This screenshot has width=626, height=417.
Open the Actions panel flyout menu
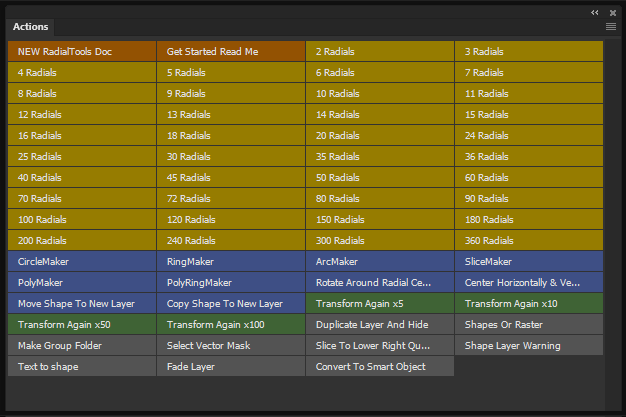[611, 27]
